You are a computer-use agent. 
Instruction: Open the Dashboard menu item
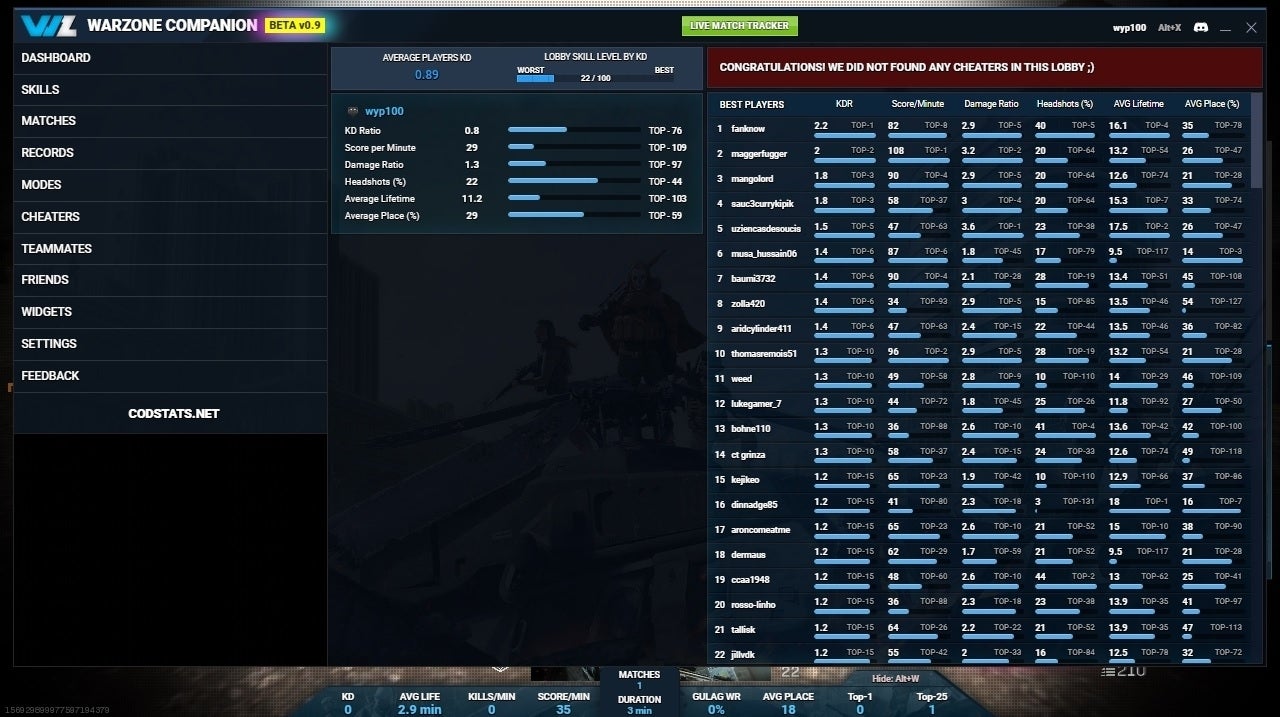click(x=56, y=58)
